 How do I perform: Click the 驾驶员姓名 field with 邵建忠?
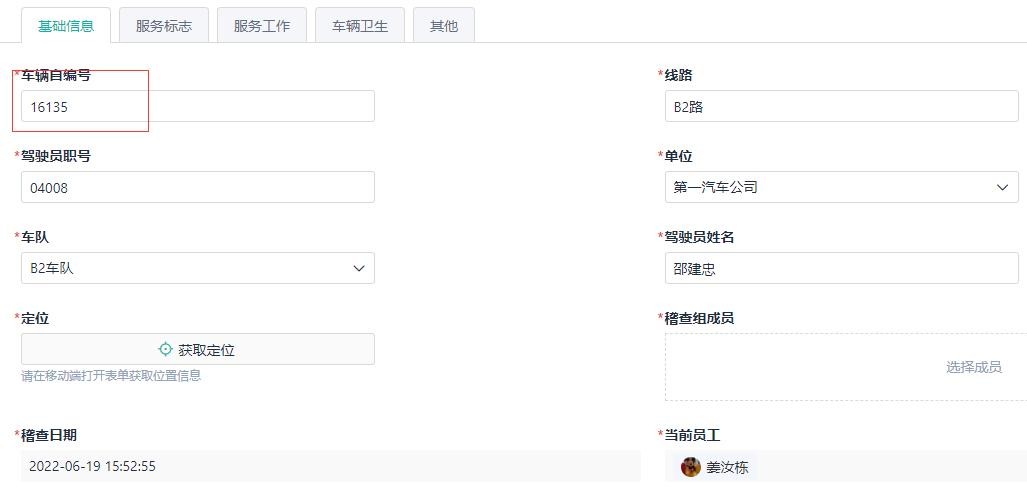[841, 269]
